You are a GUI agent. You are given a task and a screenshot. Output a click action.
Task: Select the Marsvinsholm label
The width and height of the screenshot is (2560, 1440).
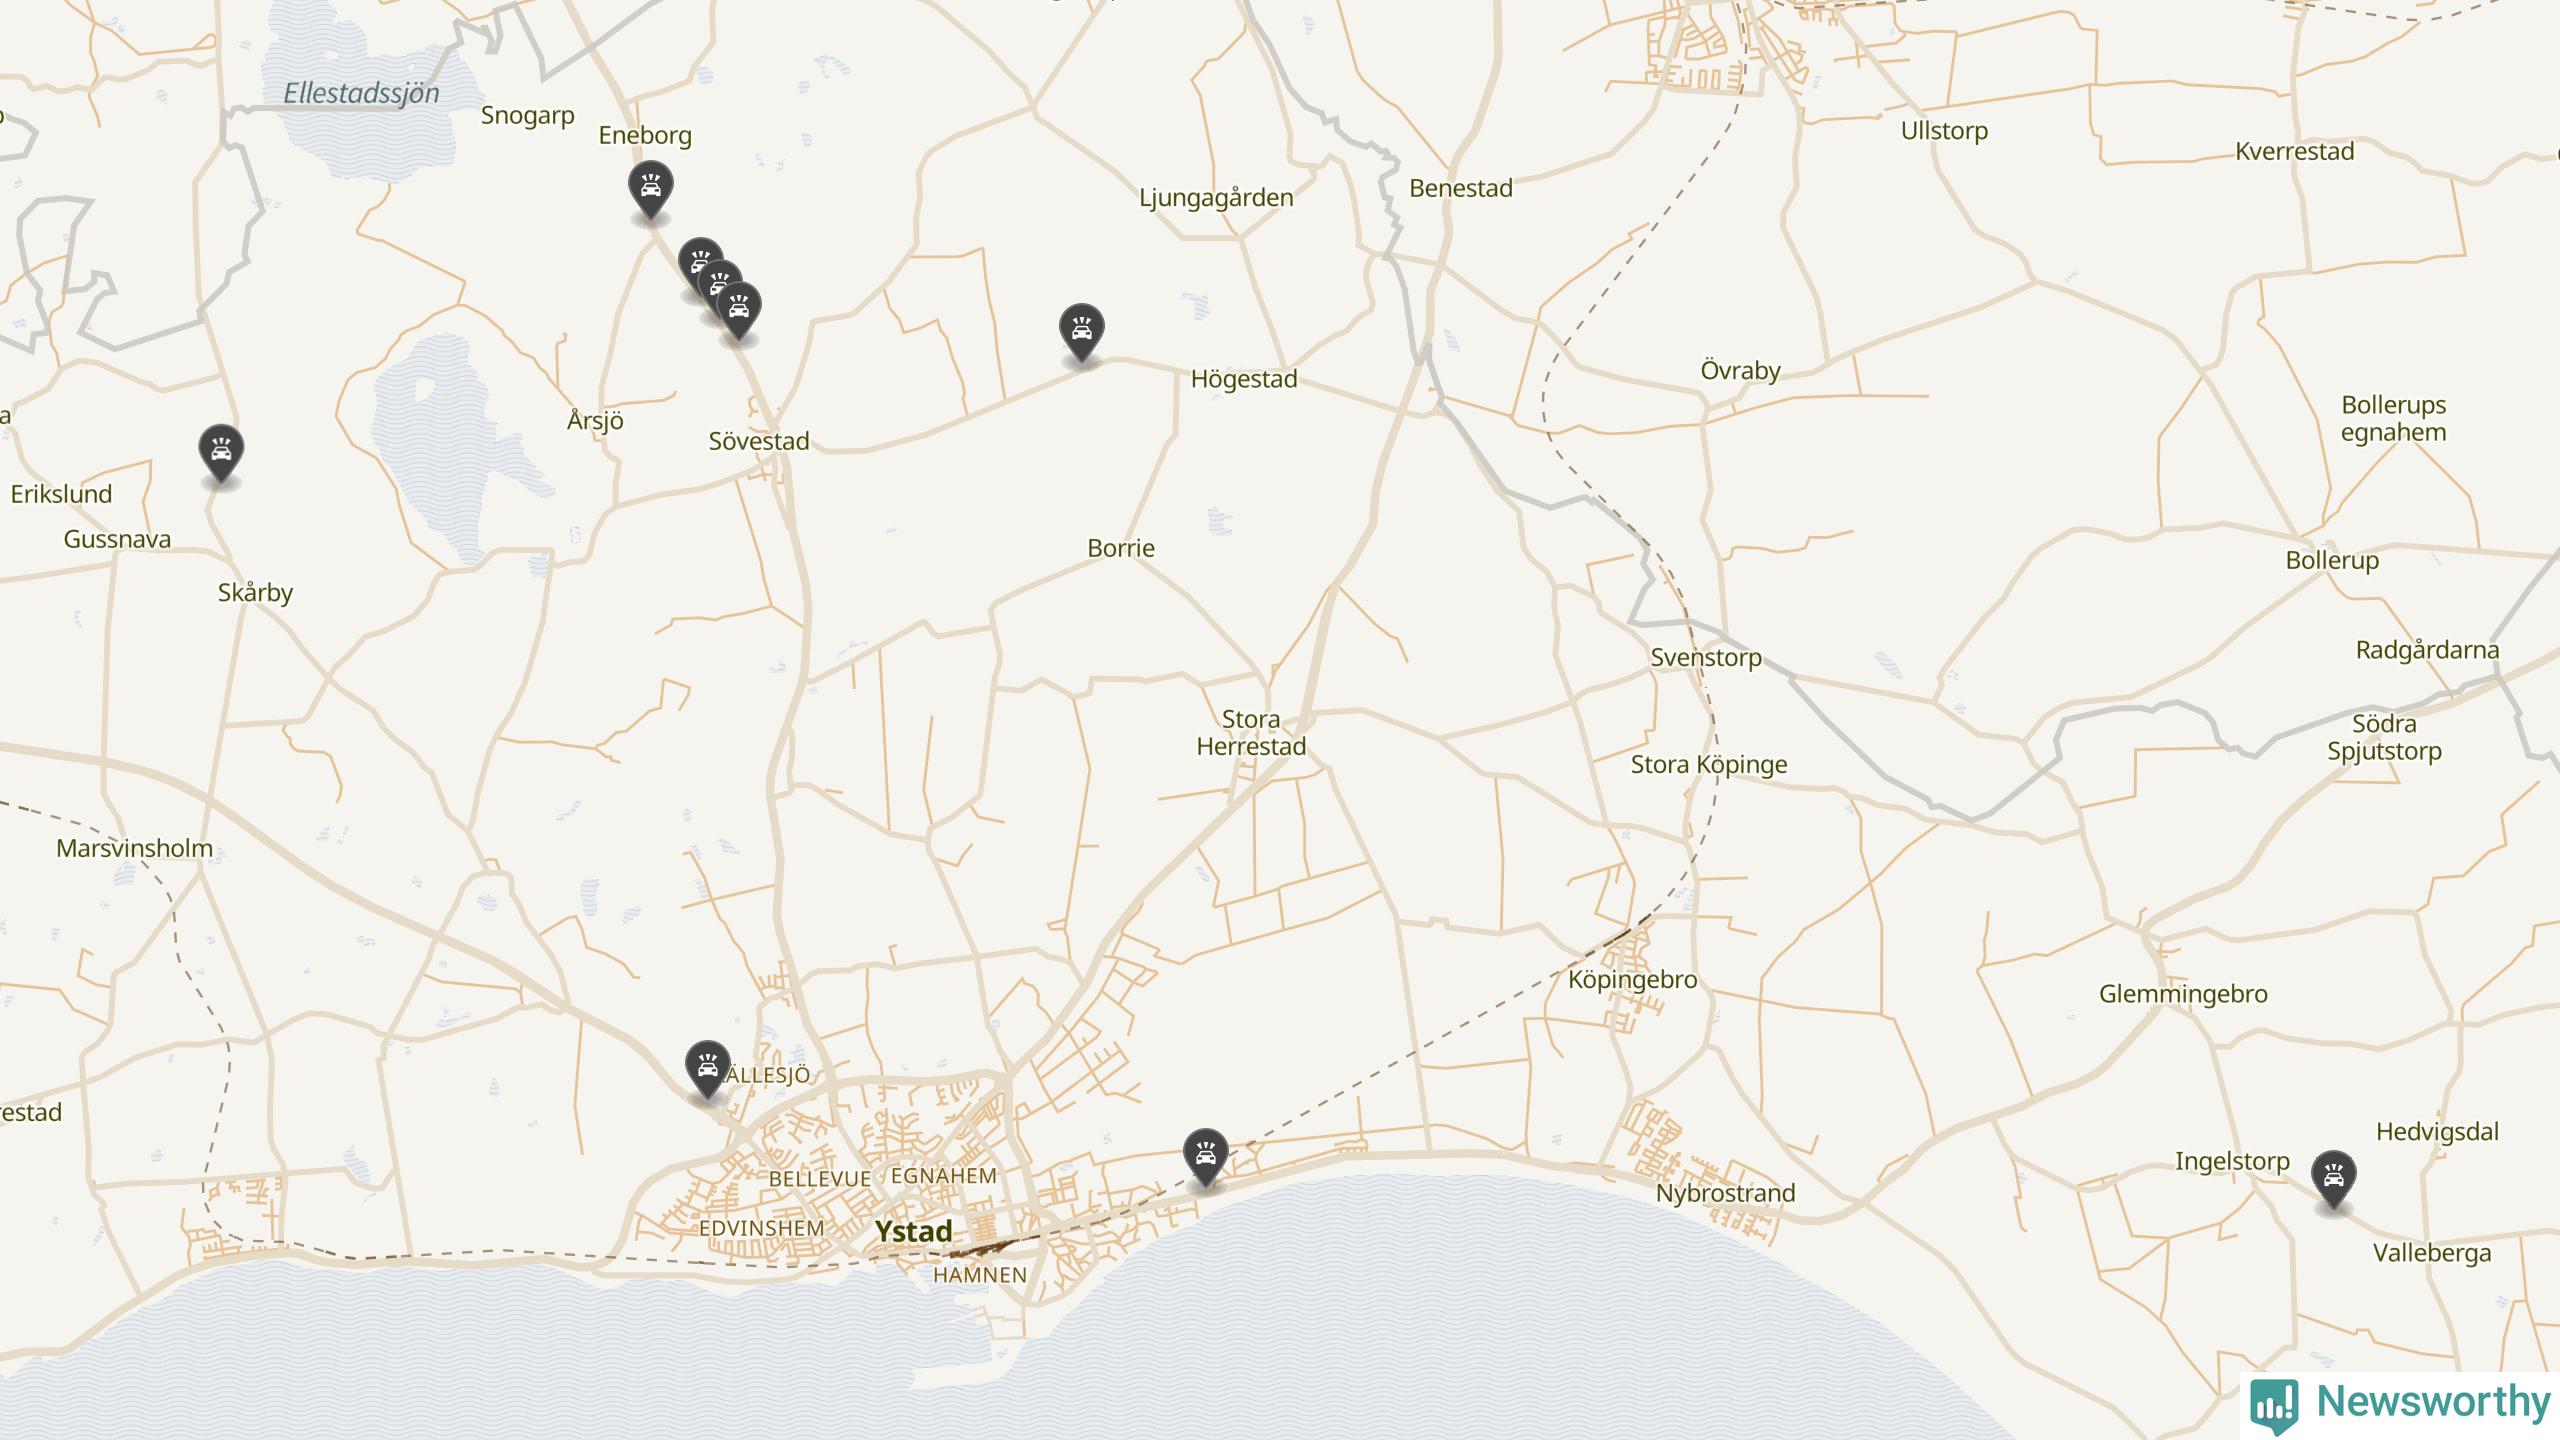click(x=134, y=848)
